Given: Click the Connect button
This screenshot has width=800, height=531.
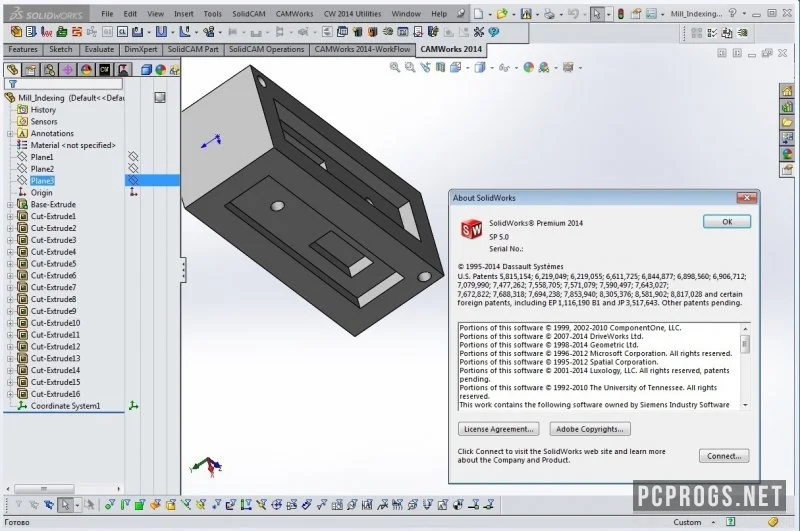Looking at the screenshot, I should point(724,456).
